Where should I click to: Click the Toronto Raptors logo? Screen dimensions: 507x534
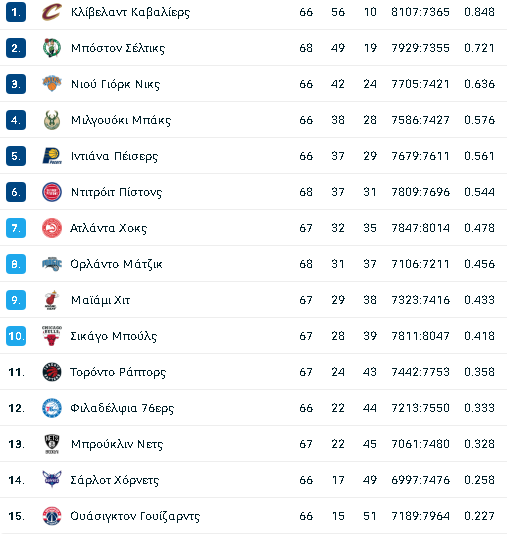[x=52, y=372]
